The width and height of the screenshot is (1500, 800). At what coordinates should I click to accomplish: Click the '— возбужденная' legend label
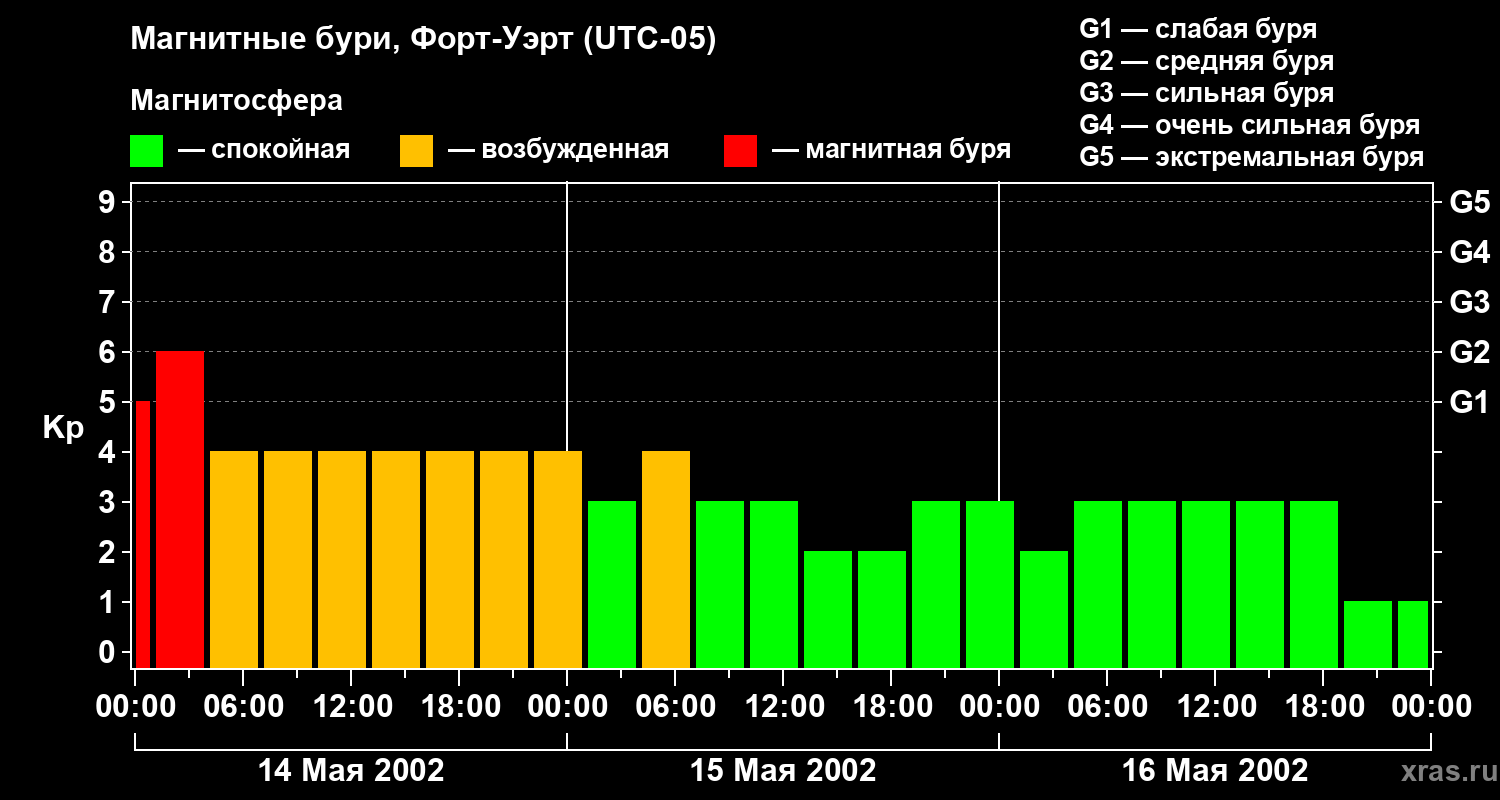coord(558,150)
